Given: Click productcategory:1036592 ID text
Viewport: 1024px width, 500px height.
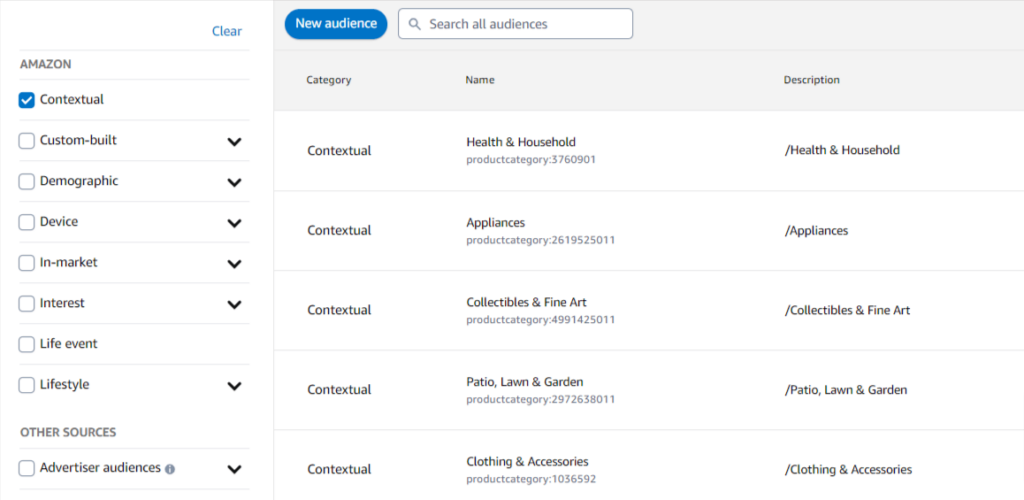Looking at the screenshot, I should click(531, 479).
